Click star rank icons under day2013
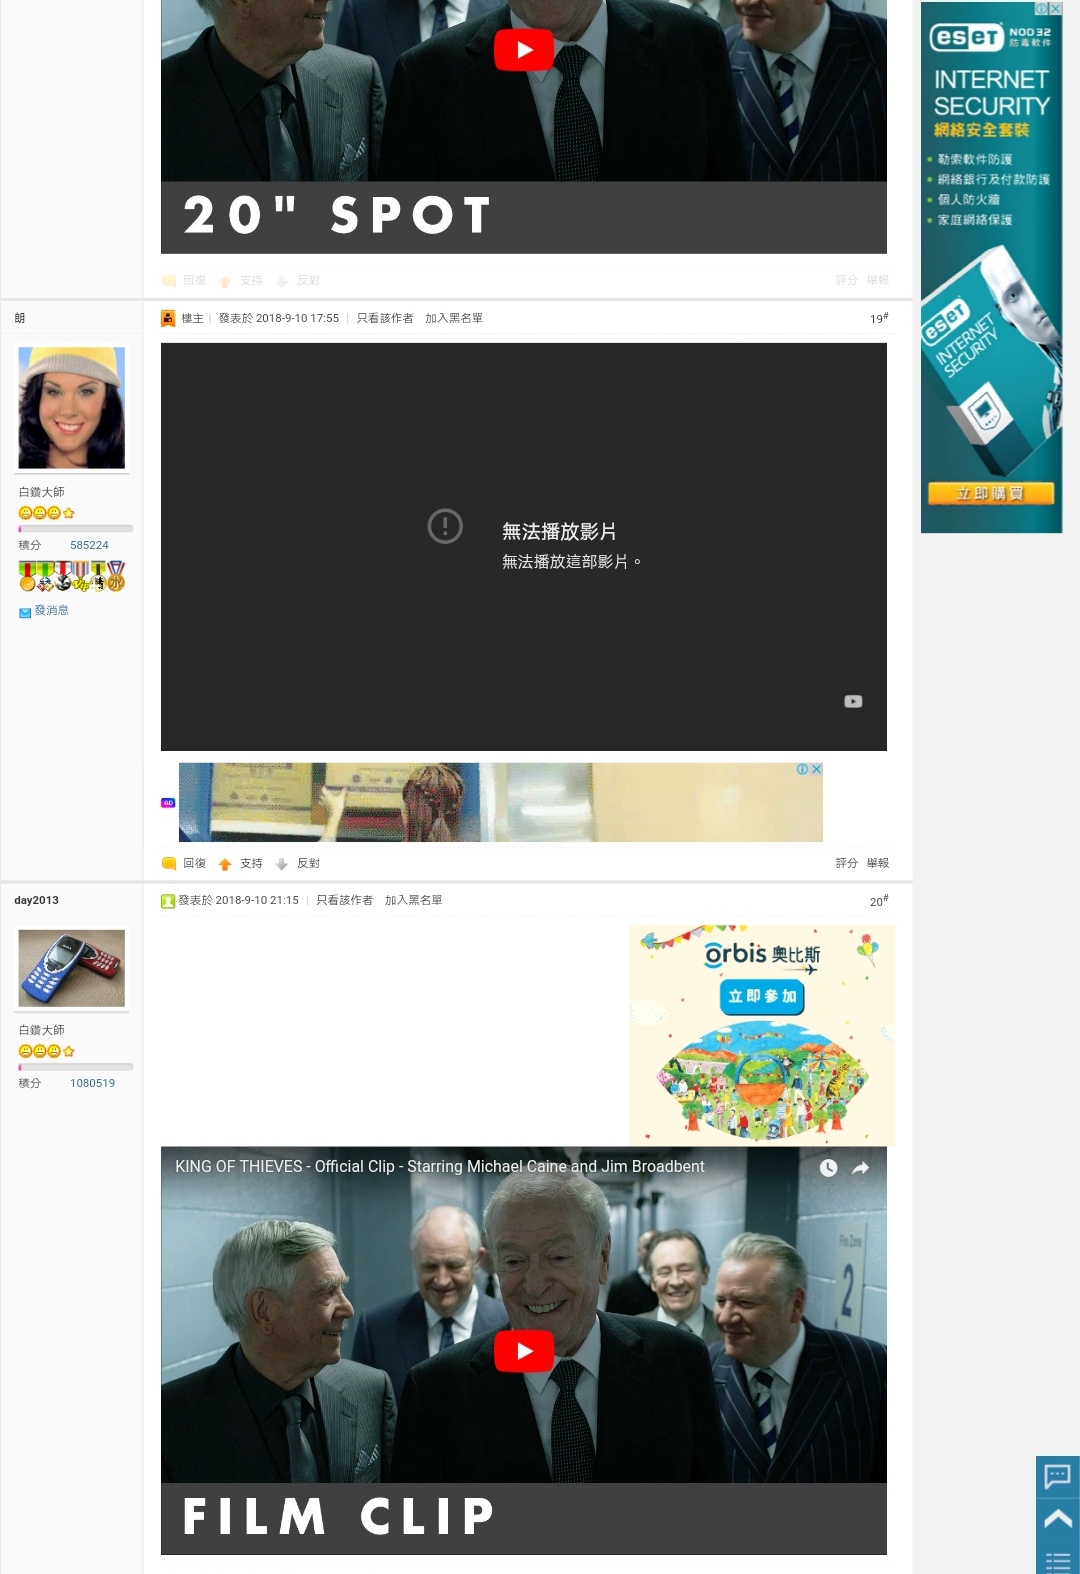Screen dimensions: 1080x1574 (47, 1051)
